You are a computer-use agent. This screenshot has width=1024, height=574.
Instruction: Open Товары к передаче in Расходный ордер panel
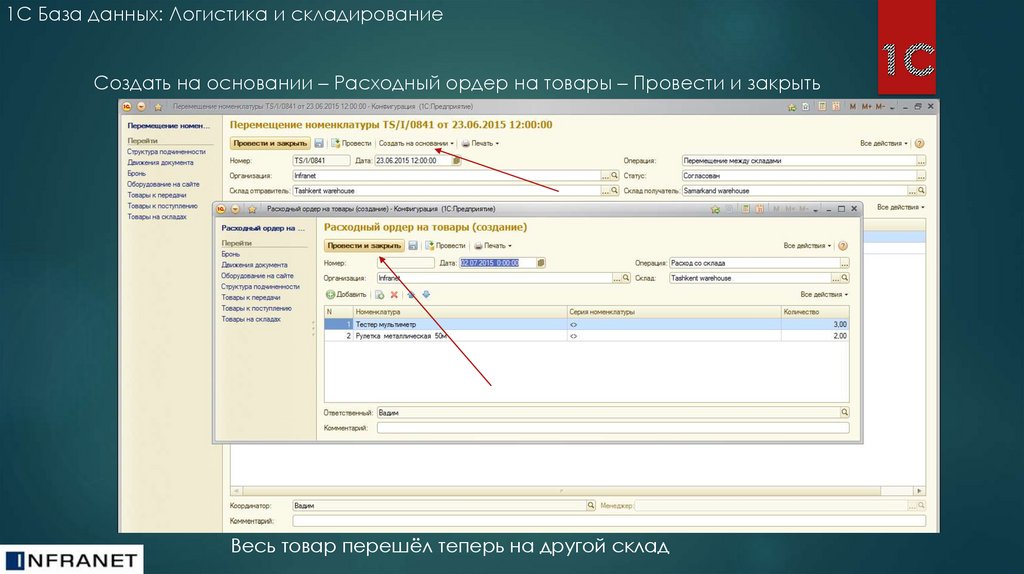pyautogui.click(x=251, y=297)
